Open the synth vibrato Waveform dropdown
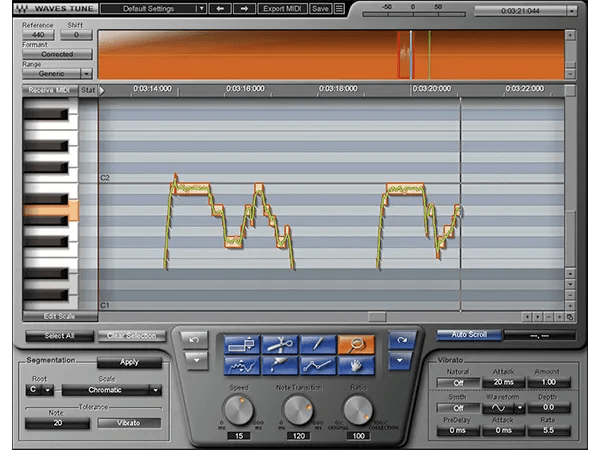The image size is (600, 450). 520,408
